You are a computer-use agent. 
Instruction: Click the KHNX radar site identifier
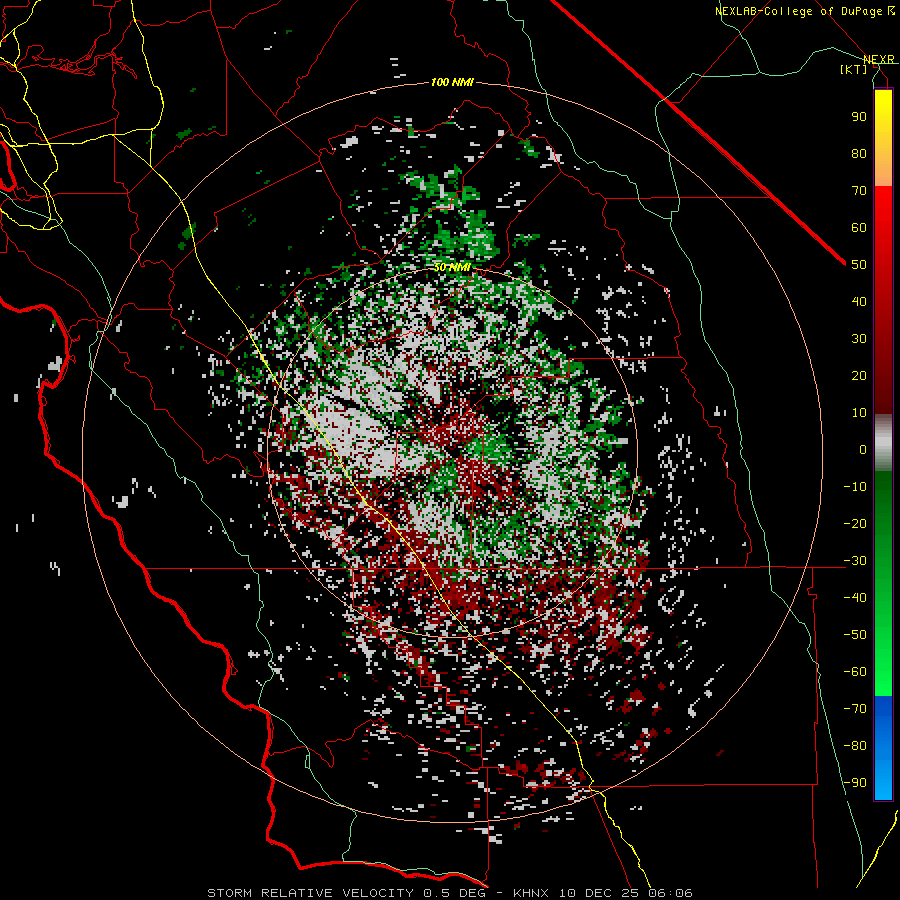click(531, 893)
